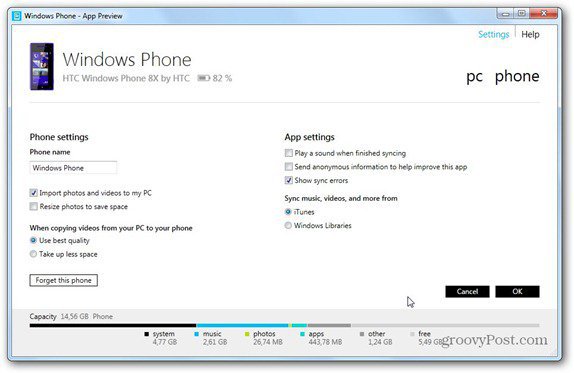Open the Settings link
Viewport: 574px width, 373px height.
point(493,34)
